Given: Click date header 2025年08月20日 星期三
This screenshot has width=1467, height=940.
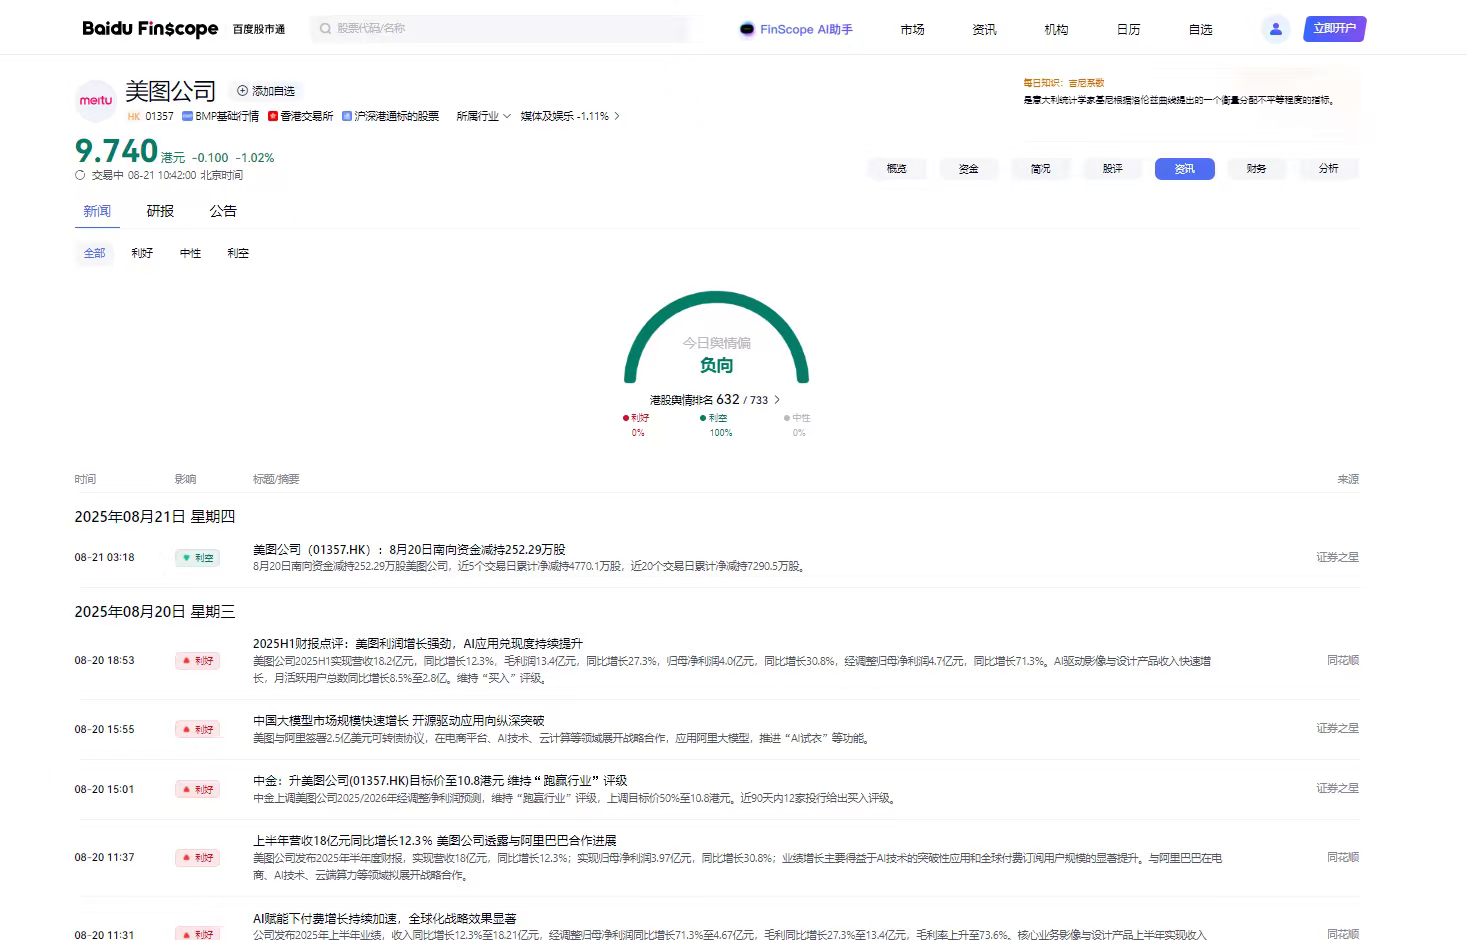Looking at the screenshot, I should (155, 612).
